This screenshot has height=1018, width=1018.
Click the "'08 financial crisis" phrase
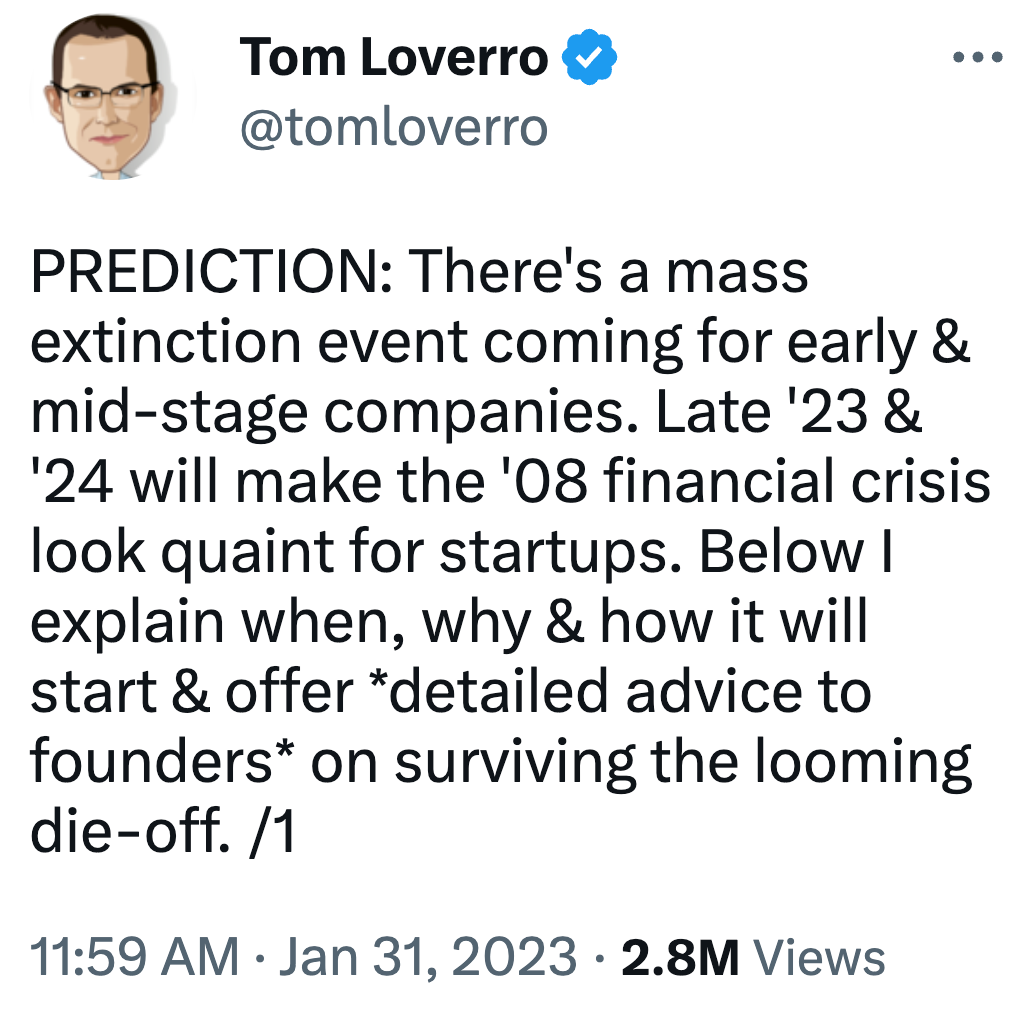(x=743, y=482)
